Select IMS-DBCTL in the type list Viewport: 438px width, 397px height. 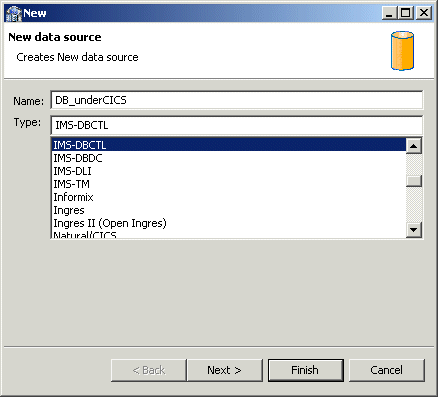pos(229,145)
